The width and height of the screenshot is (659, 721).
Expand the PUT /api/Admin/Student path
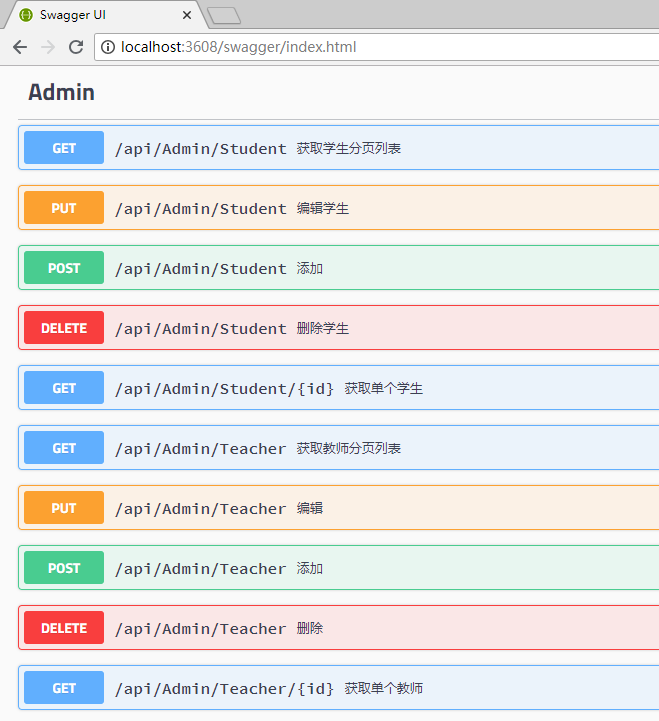pyautogui.click(x=201, y=209)
